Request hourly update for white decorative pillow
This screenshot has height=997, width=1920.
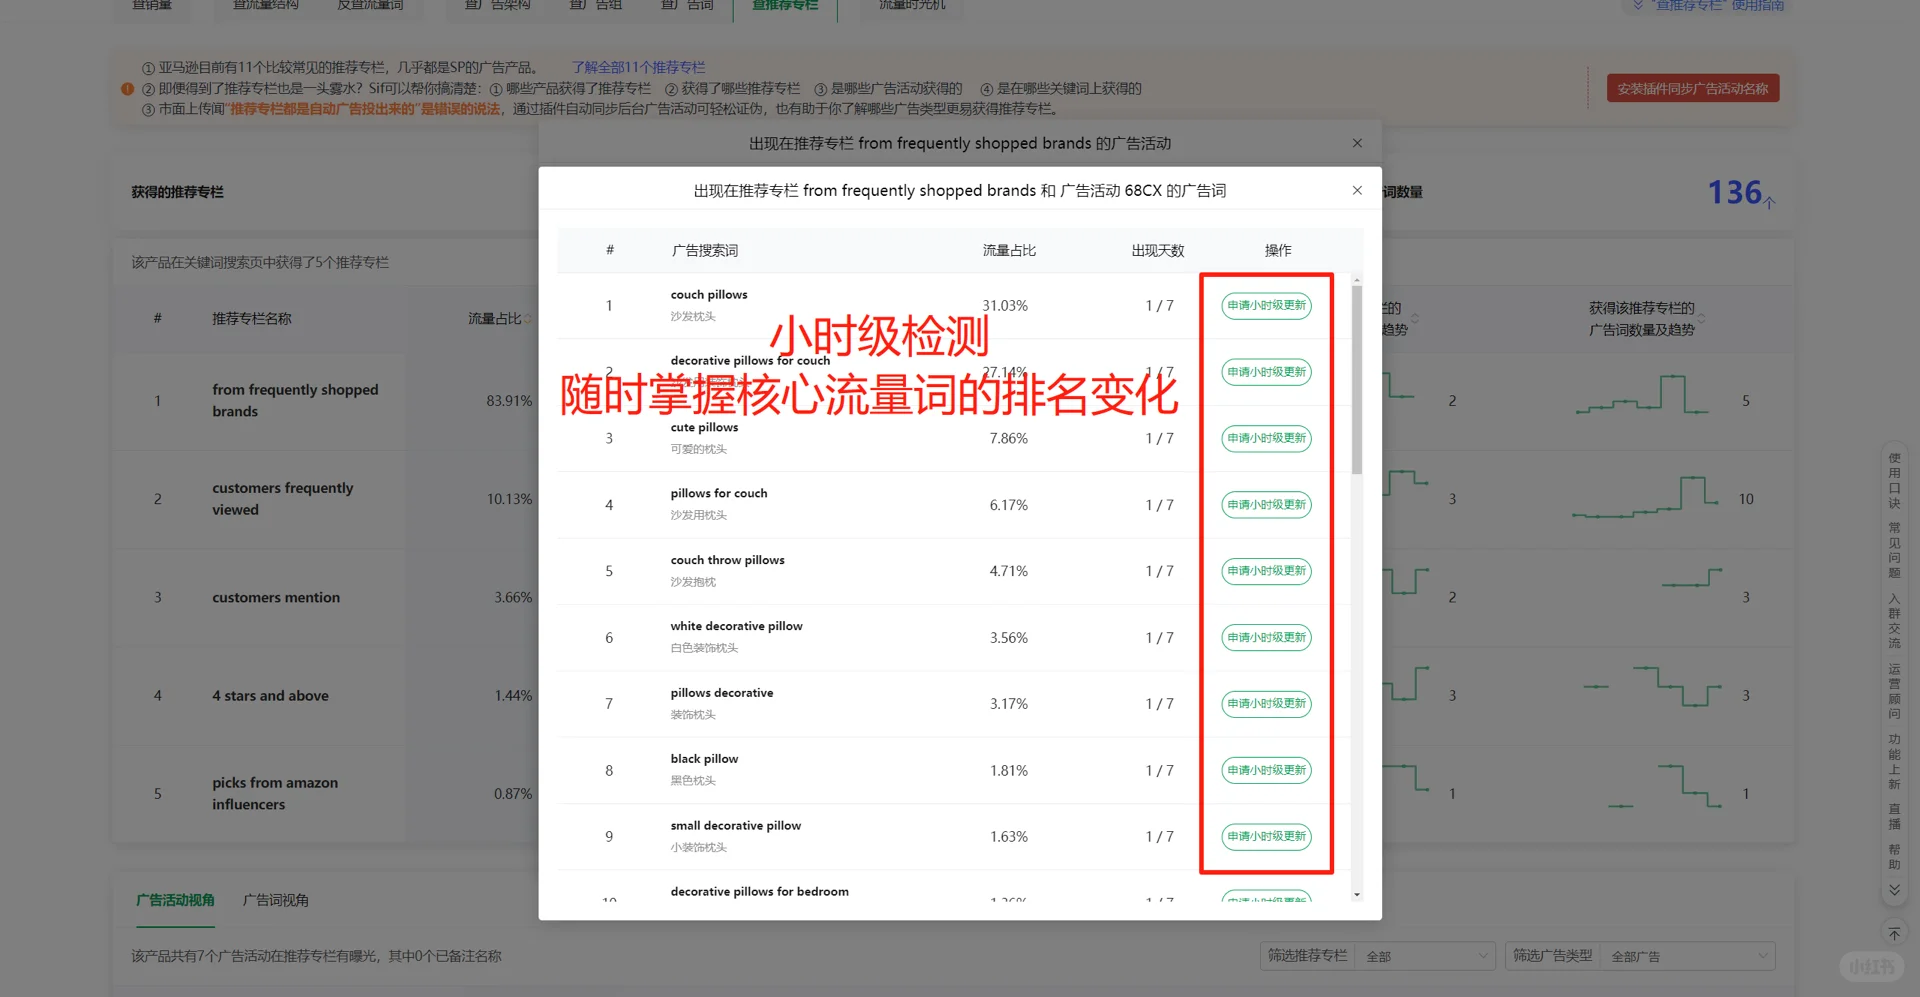(1266, 637)
